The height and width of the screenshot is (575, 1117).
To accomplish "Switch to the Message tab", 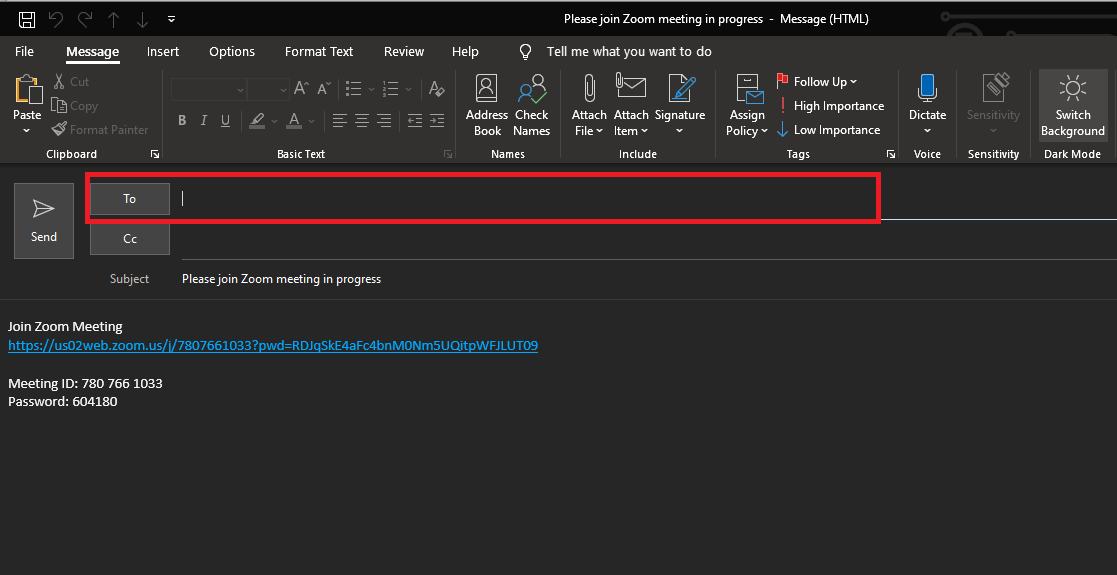I will point(93,51).
